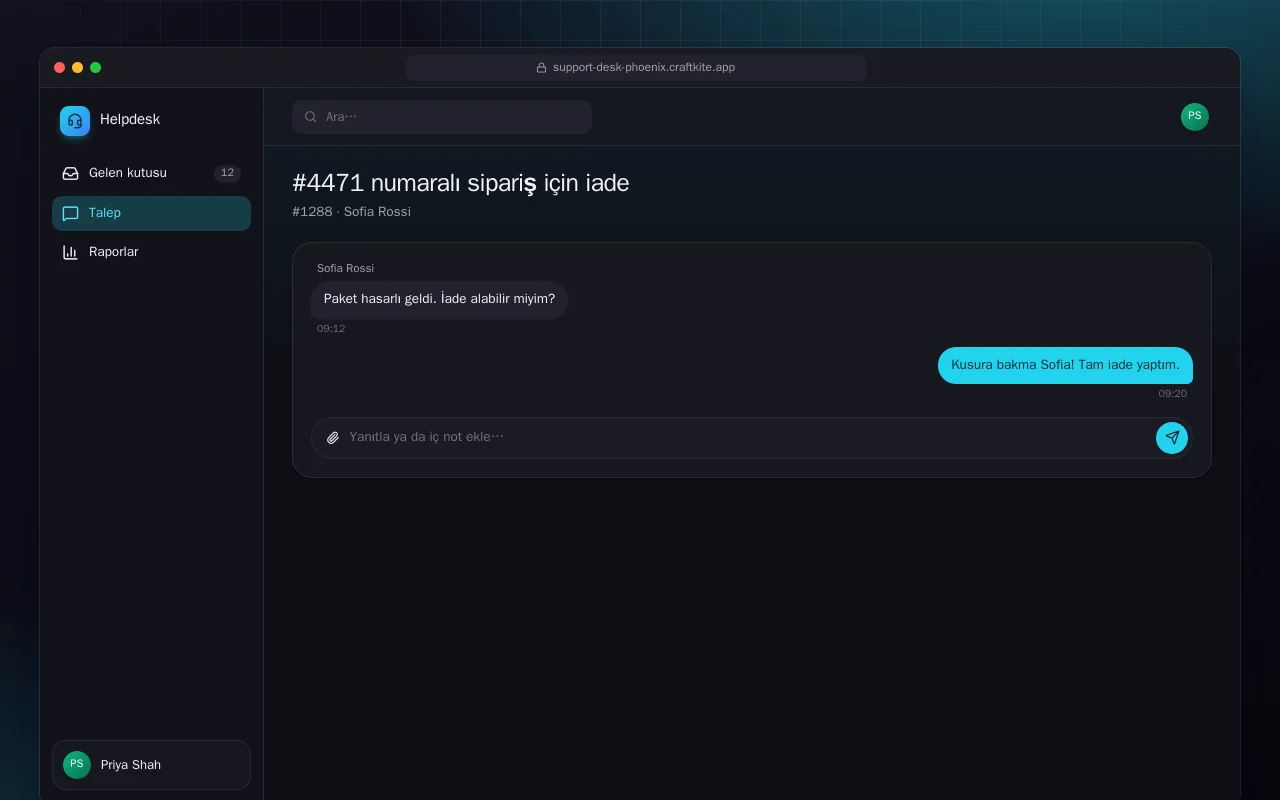Screen dimensions: 1280x800
Task: Click the ticket title '#4471 numaralı sipariş için iade'
Action: click(461, 183)
